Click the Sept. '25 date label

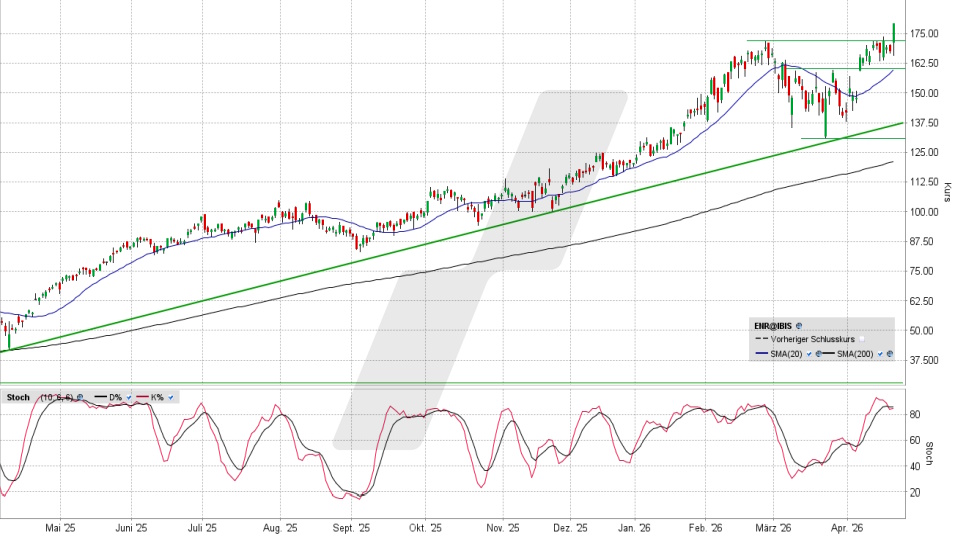[x=351, y=527]
